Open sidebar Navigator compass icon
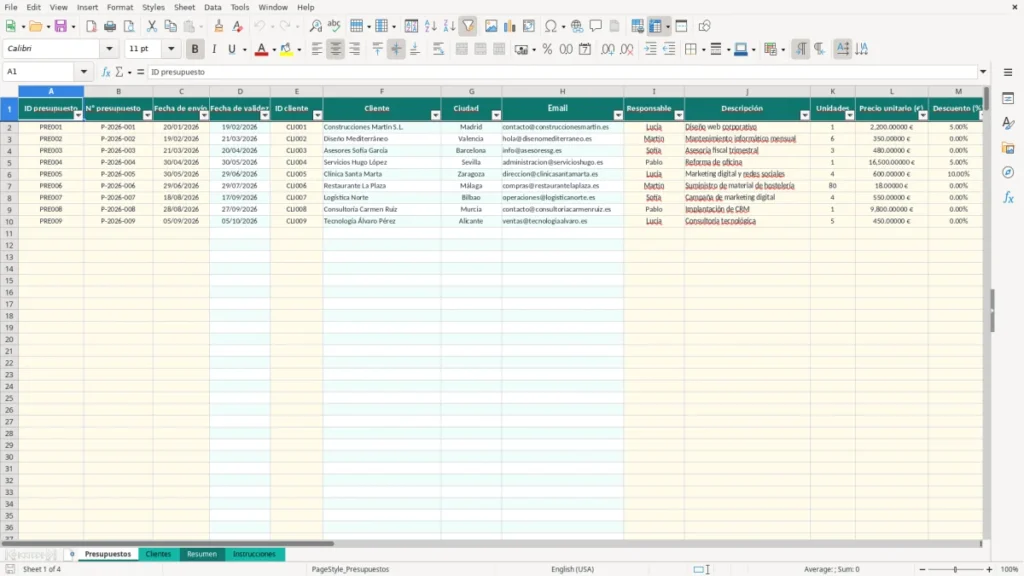The width and height of the screenshot is (1024, 576). tap(1008, 172)
